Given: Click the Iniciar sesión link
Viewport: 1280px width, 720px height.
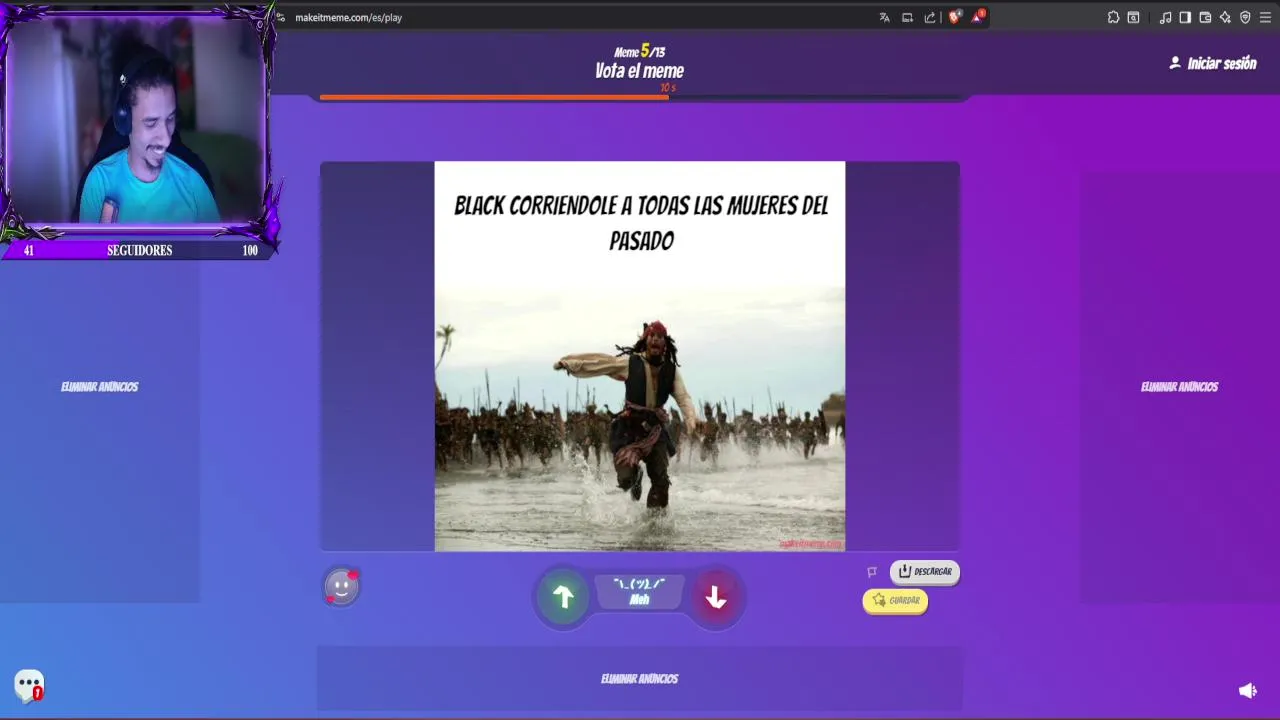Looking at the screenshot, I should [1212, 63].
